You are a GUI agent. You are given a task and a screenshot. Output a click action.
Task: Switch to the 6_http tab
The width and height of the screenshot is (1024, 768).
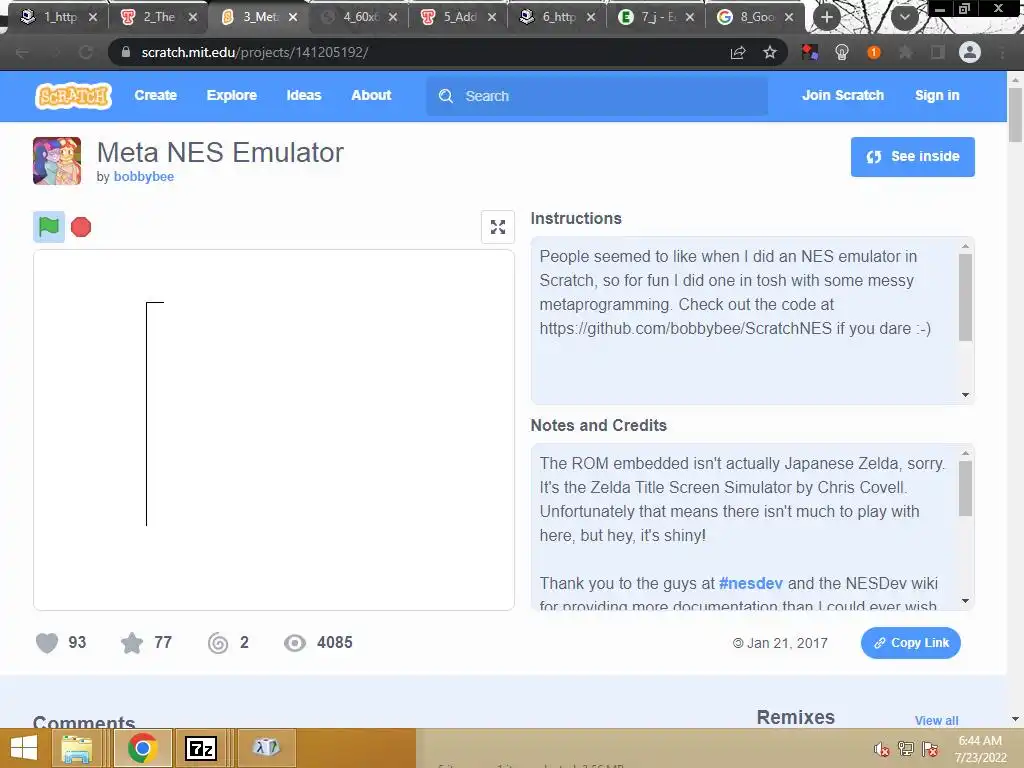coord(559,17)
